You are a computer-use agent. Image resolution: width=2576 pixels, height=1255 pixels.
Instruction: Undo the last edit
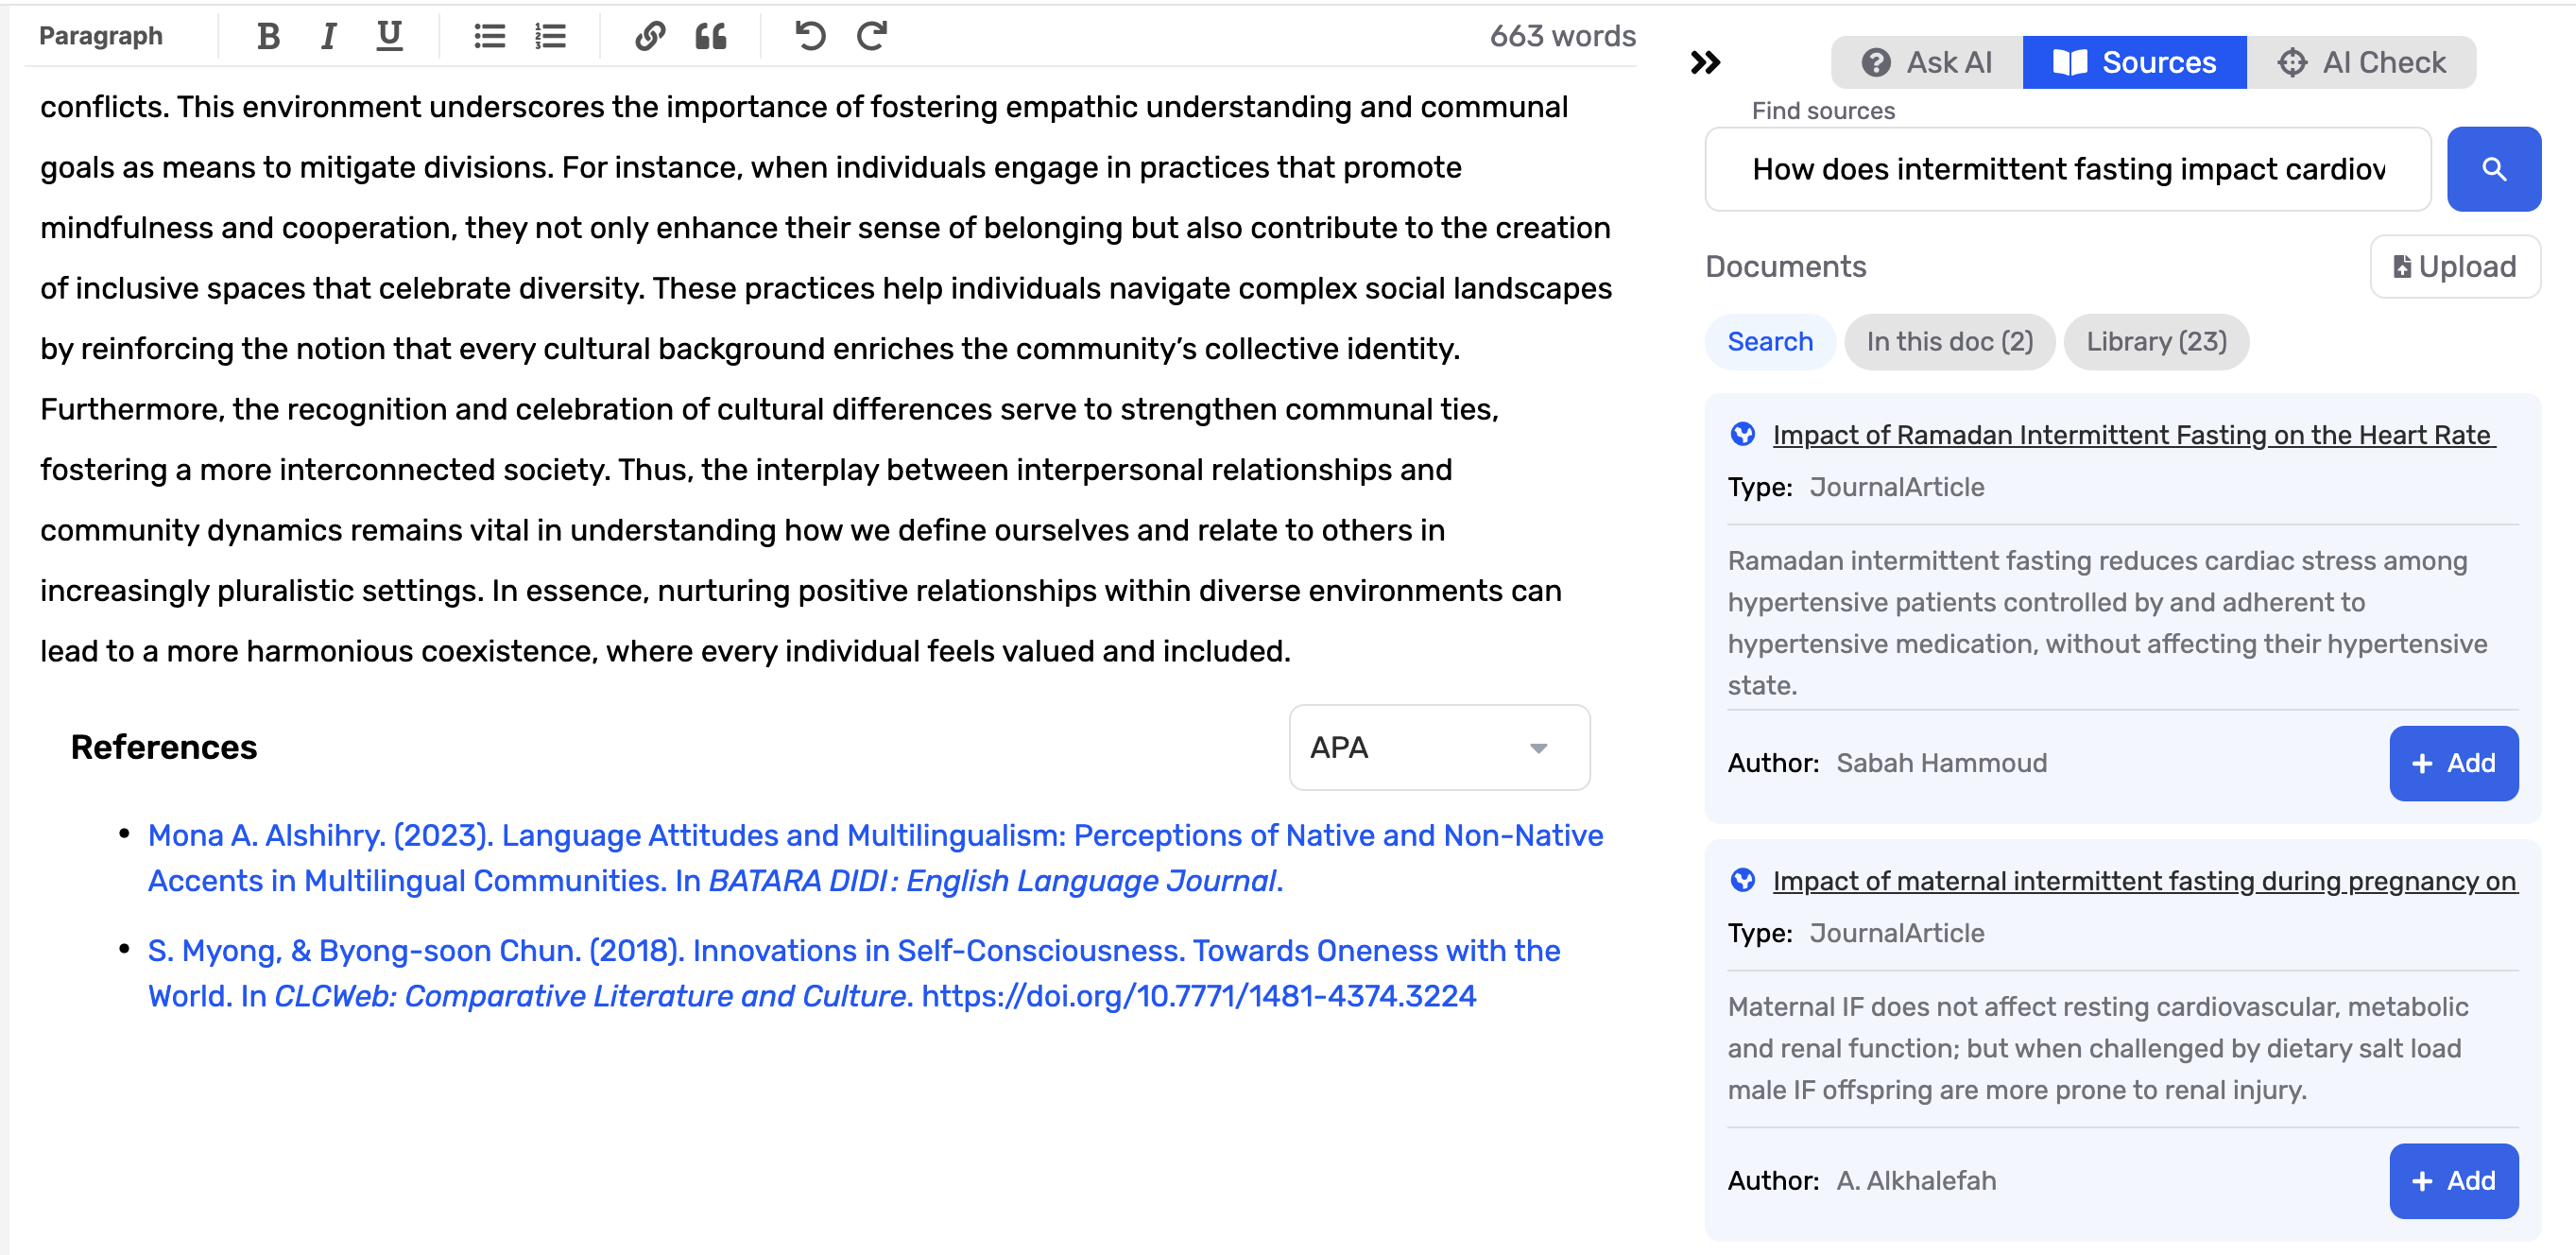[811, 36]
